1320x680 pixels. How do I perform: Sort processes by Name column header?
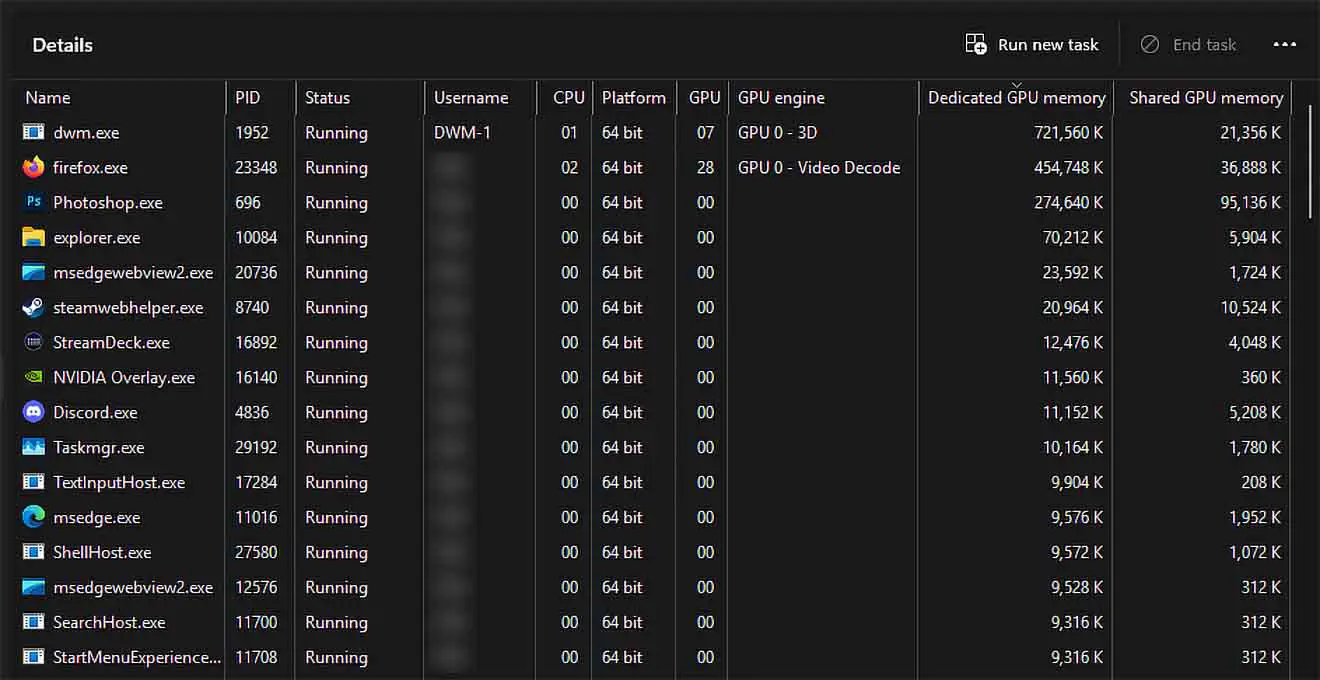48,98
